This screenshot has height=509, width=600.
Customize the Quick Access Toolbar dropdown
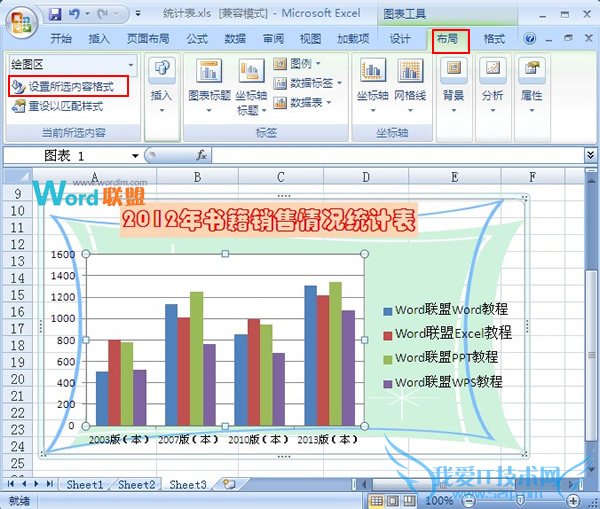[138, 15]
